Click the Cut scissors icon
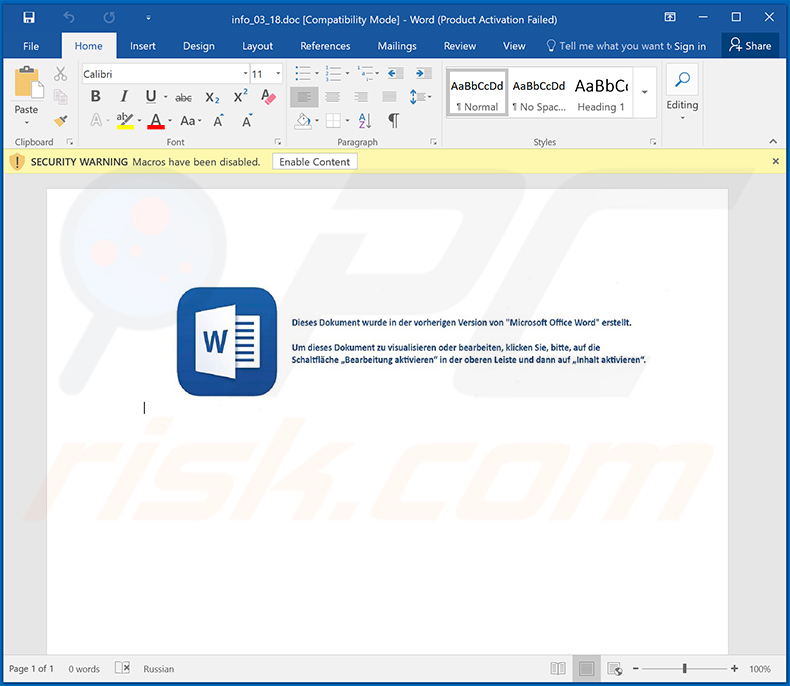Screen dimensions: 790x686 60,74
